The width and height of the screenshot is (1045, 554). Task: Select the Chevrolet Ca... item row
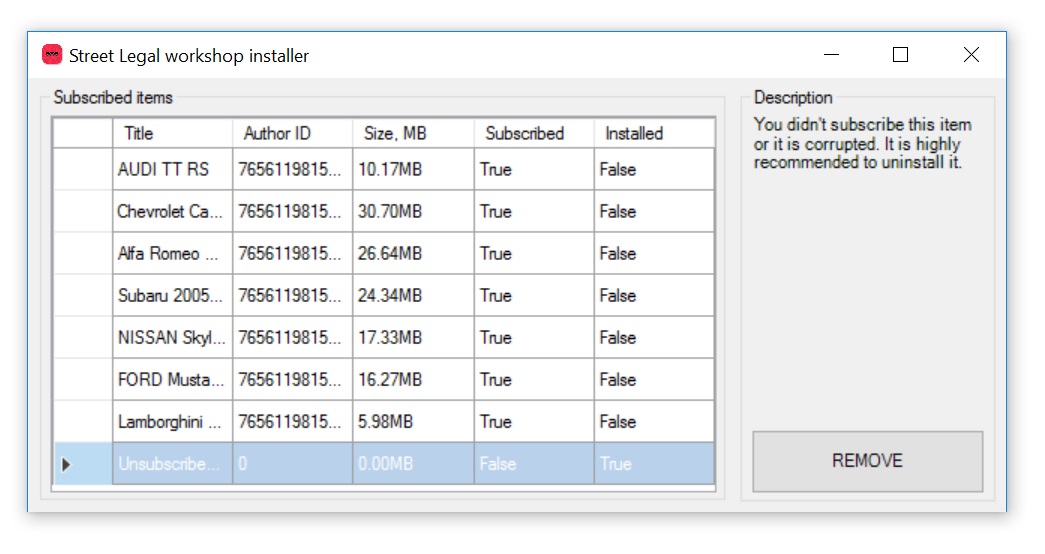(172, 212)
